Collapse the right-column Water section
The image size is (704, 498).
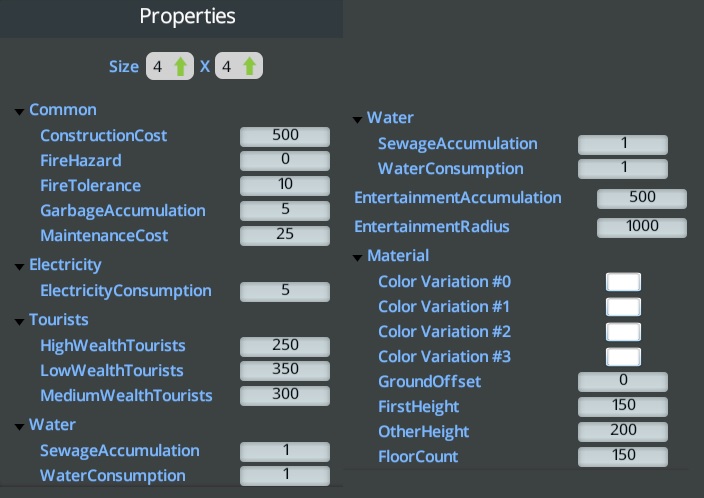pyautogui.click(x=358, y=119)
